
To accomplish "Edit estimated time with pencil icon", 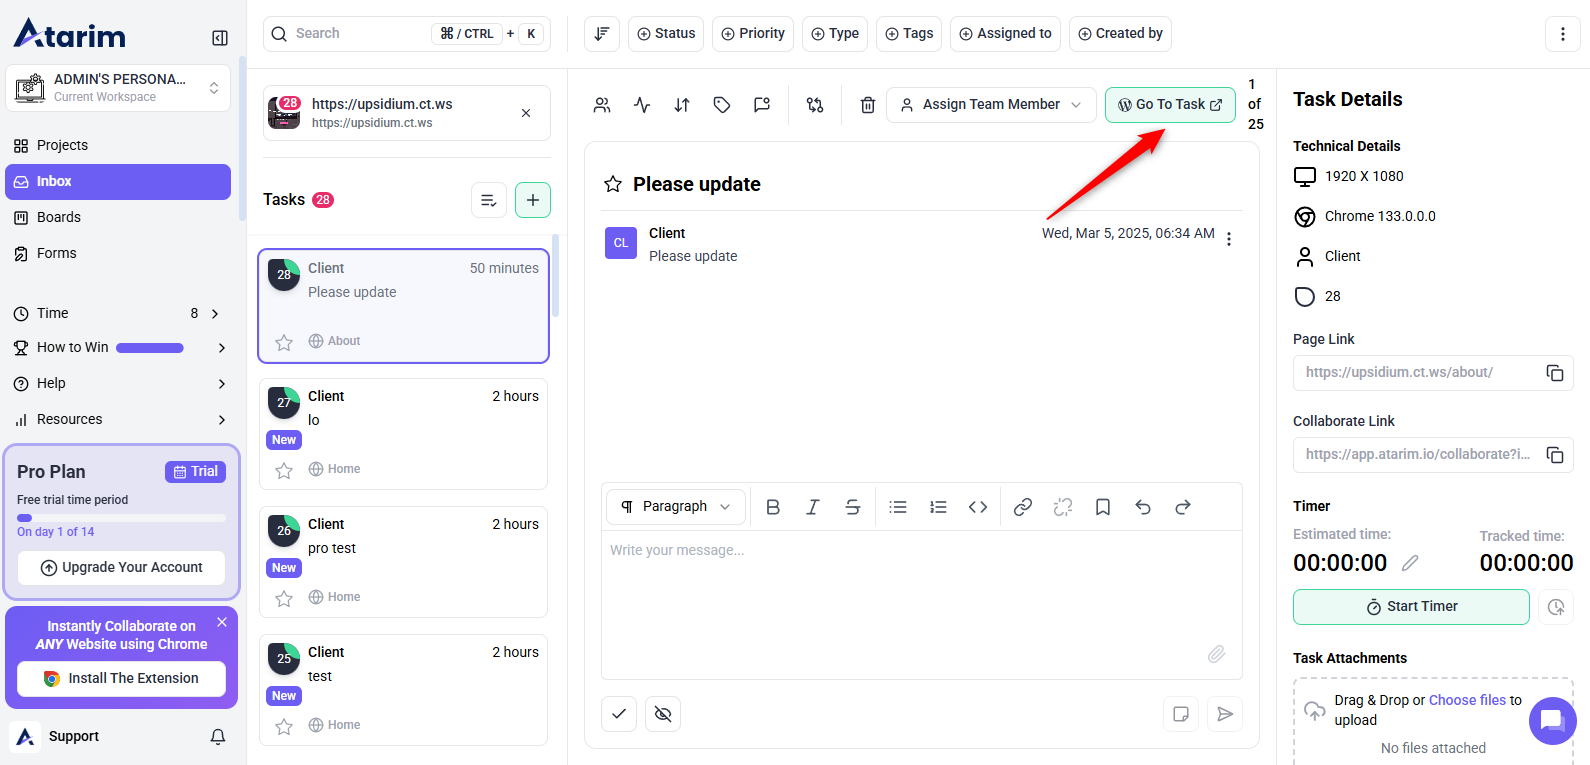I will pos(1410,563).
